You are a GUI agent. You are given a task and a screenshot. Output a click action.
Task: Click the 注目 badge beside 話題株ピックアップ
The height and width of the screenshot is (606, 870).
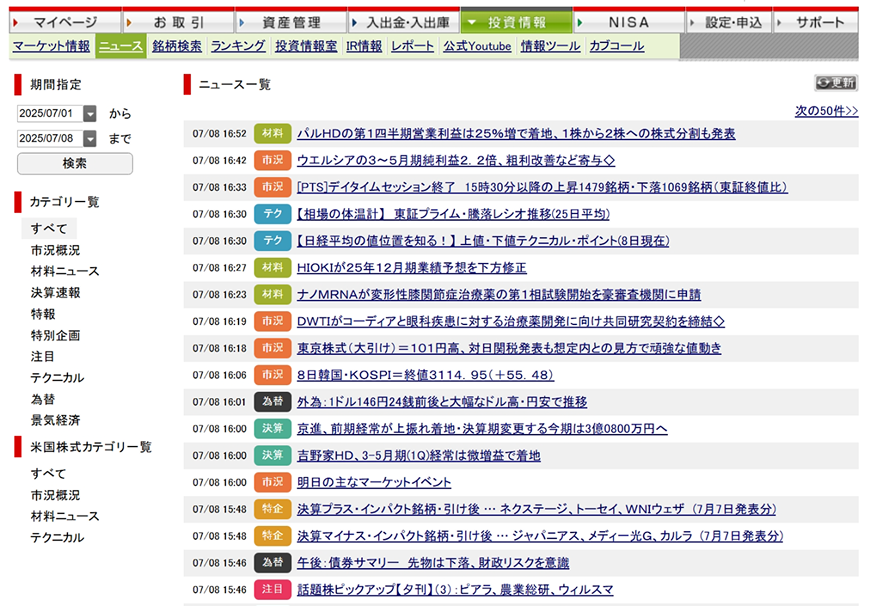(x=272, y=590)
